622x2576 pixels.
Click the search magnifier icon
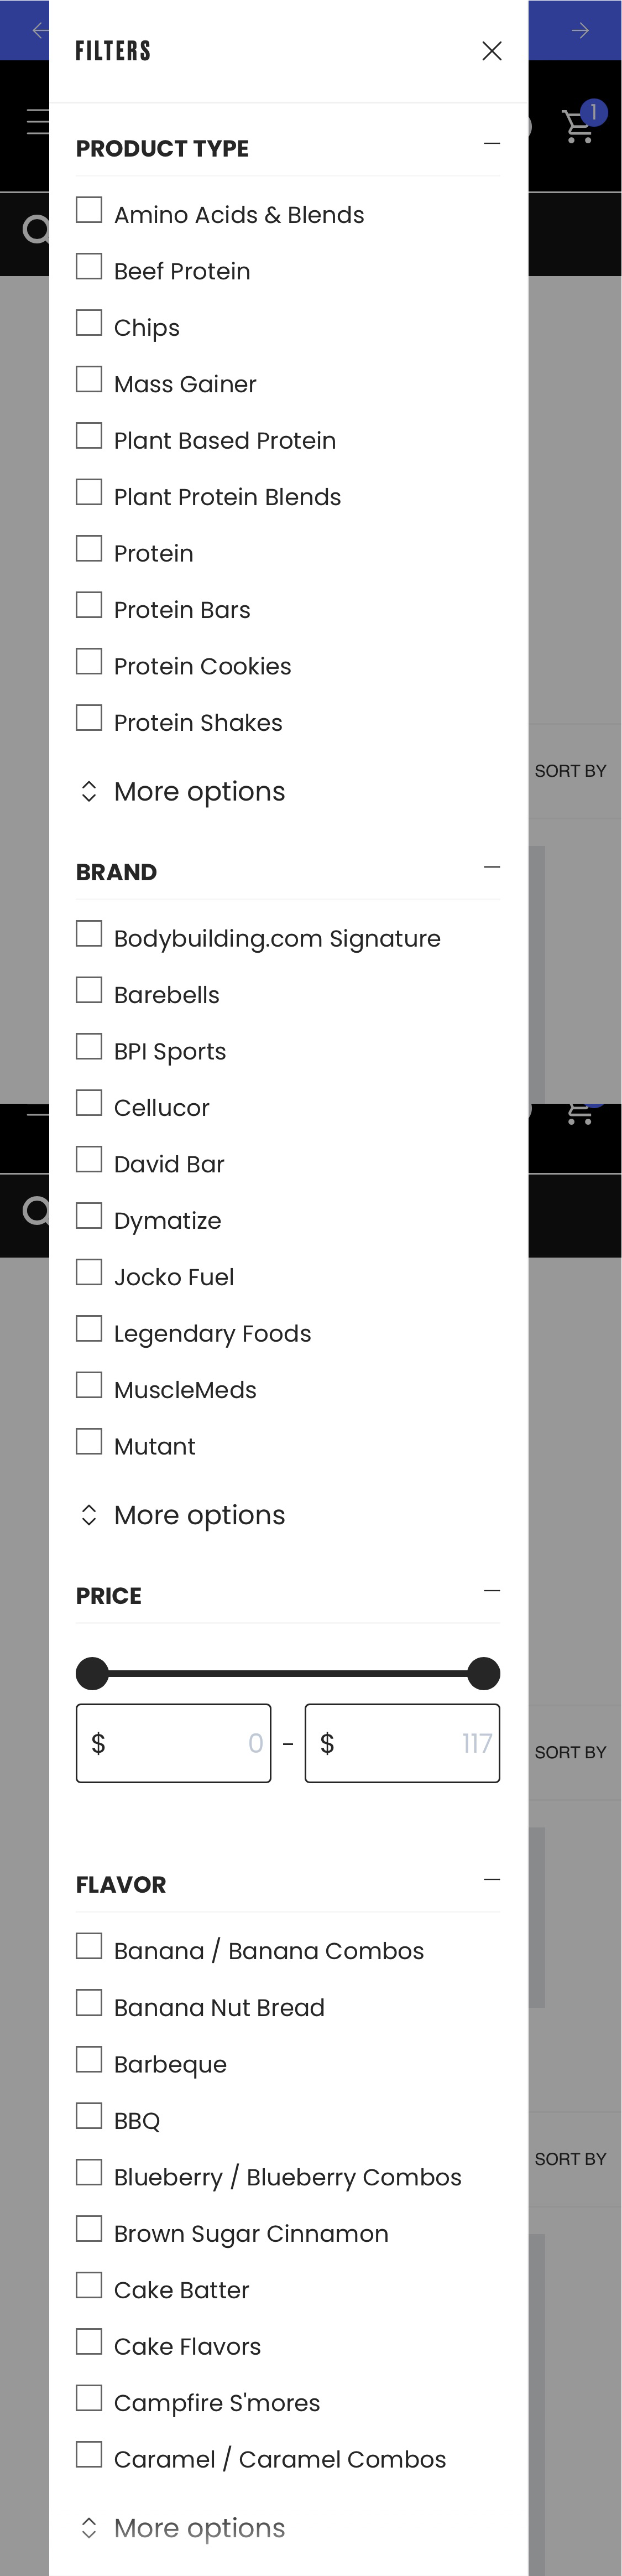[37, 230]
